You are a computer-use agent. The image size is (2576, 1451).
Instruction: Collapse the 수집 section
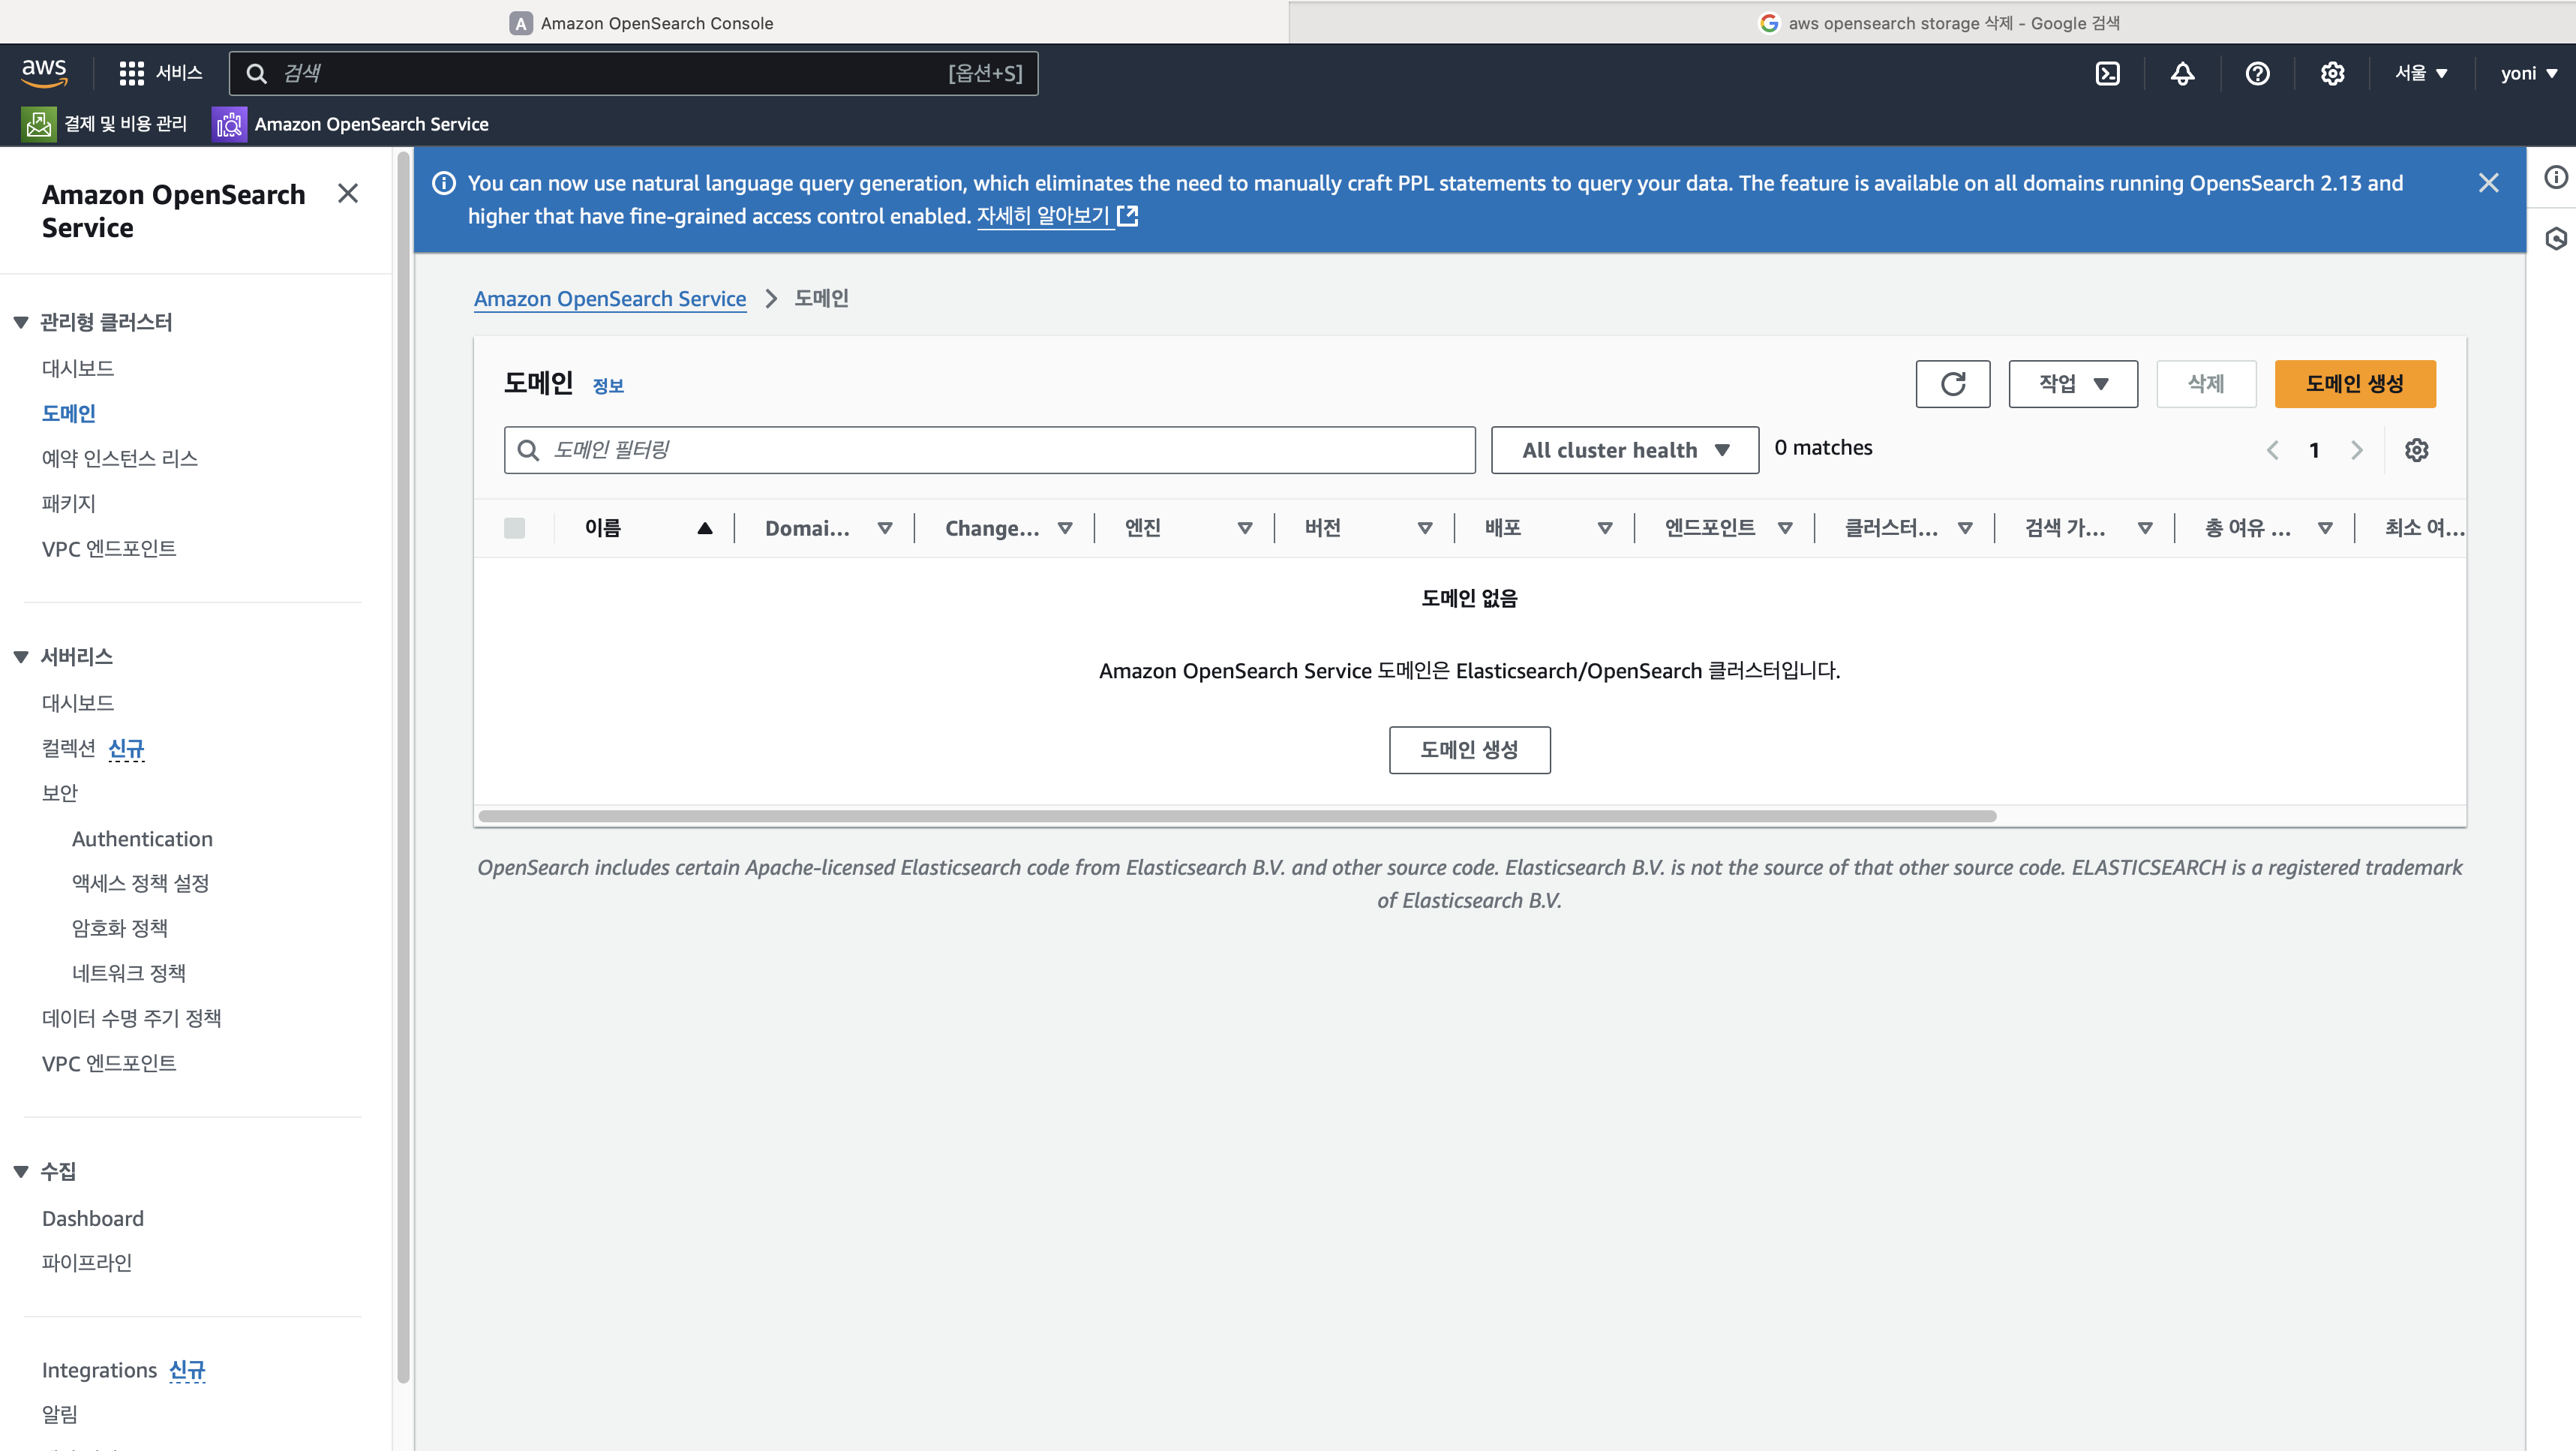click(20, 1171)
